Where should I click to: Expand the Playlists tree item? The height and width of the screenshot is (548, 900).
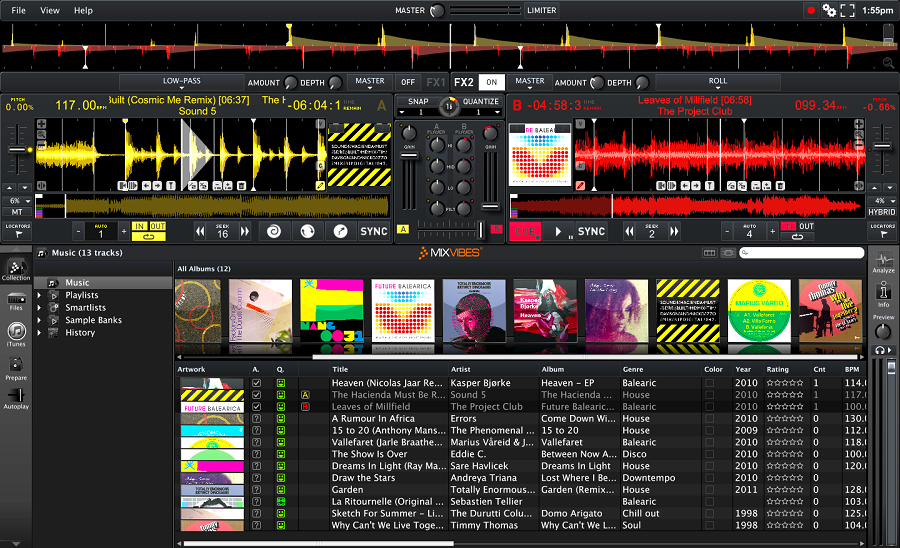point(39,295)
